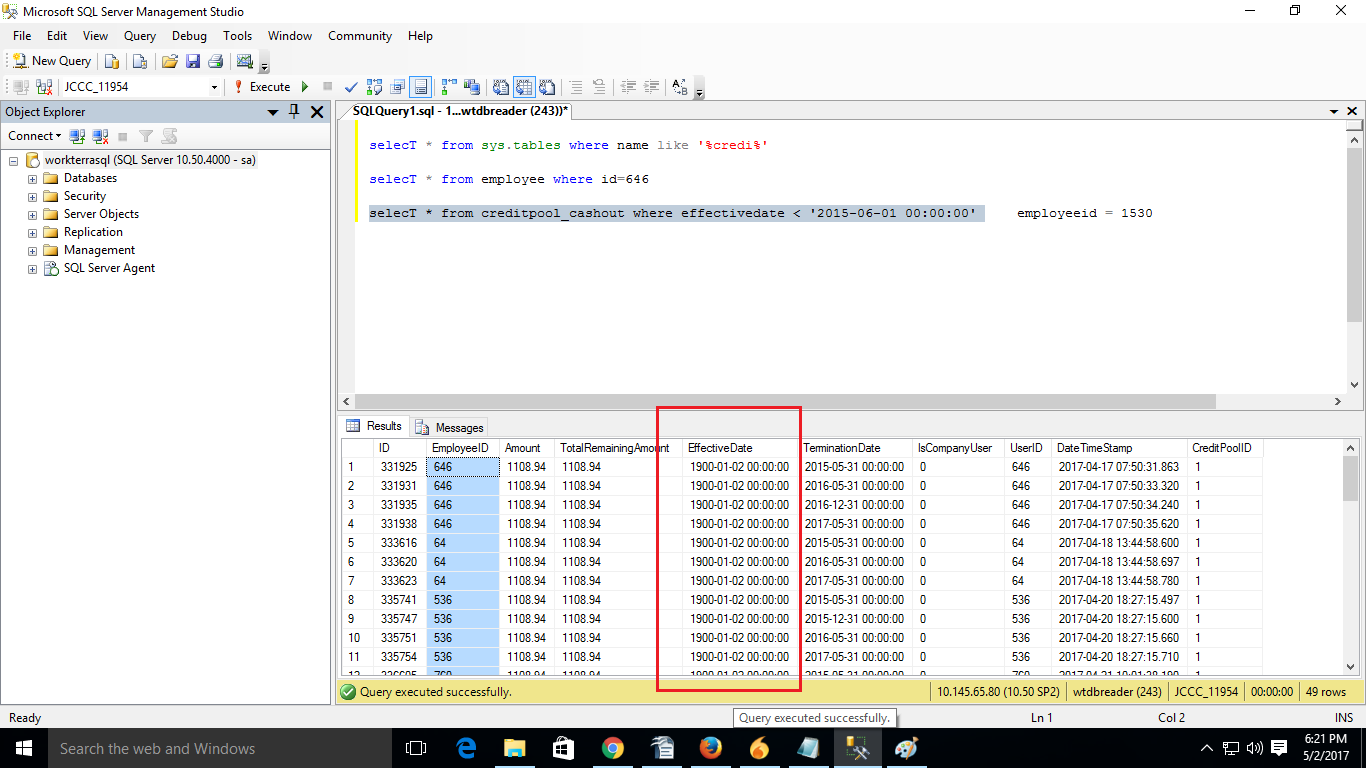1366x768 pixels.
Task: Select the Results tab
Action: [x=375, y=426]
